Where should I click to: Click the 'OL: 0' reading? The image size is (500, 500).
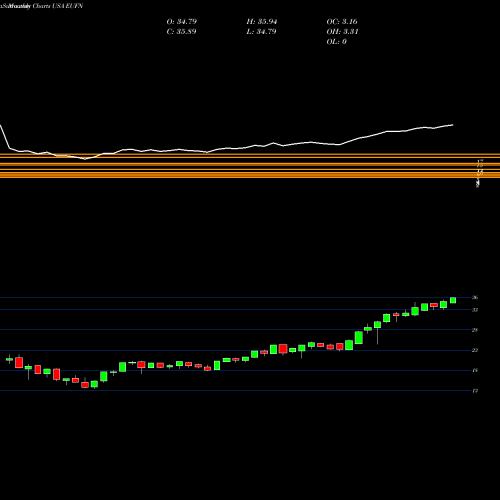coord(336,42)
